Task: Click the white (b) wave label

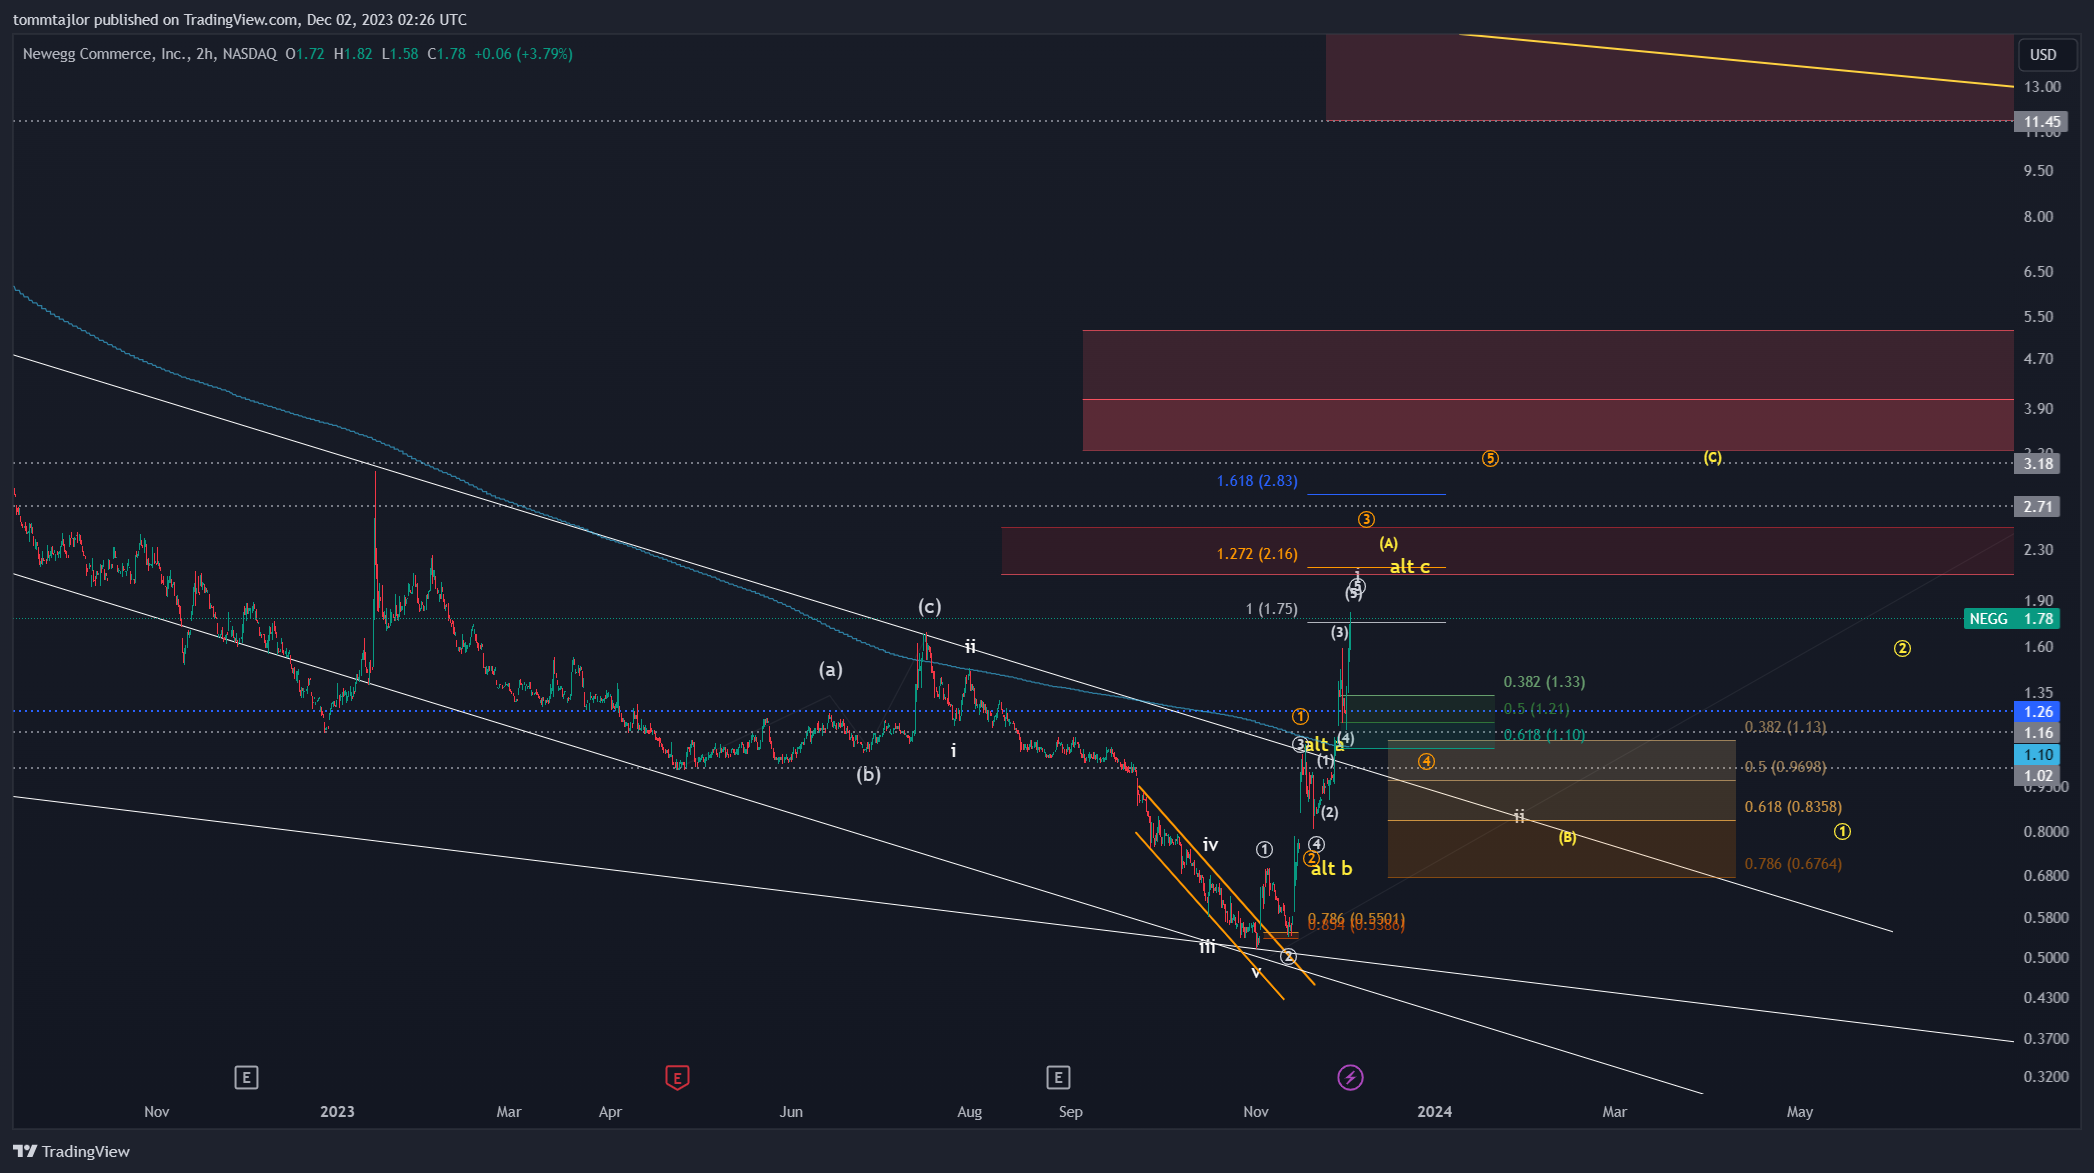Action: 868,775
